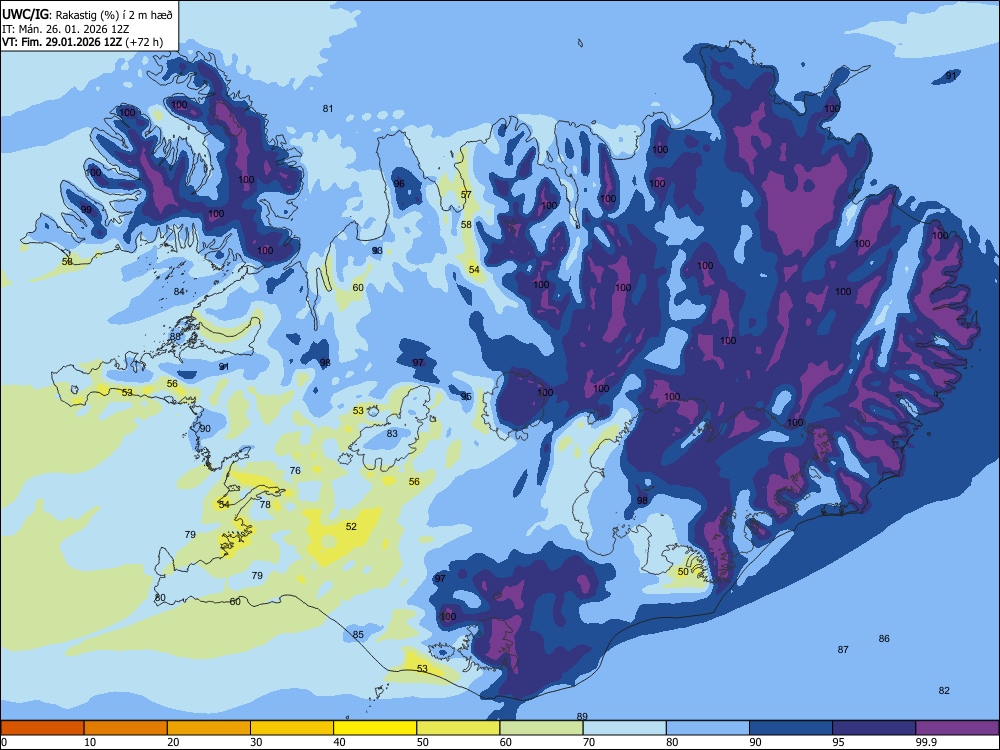Select the golden 30–40 legend swatch
The image size is (1000, 750).
click(292, 728)
